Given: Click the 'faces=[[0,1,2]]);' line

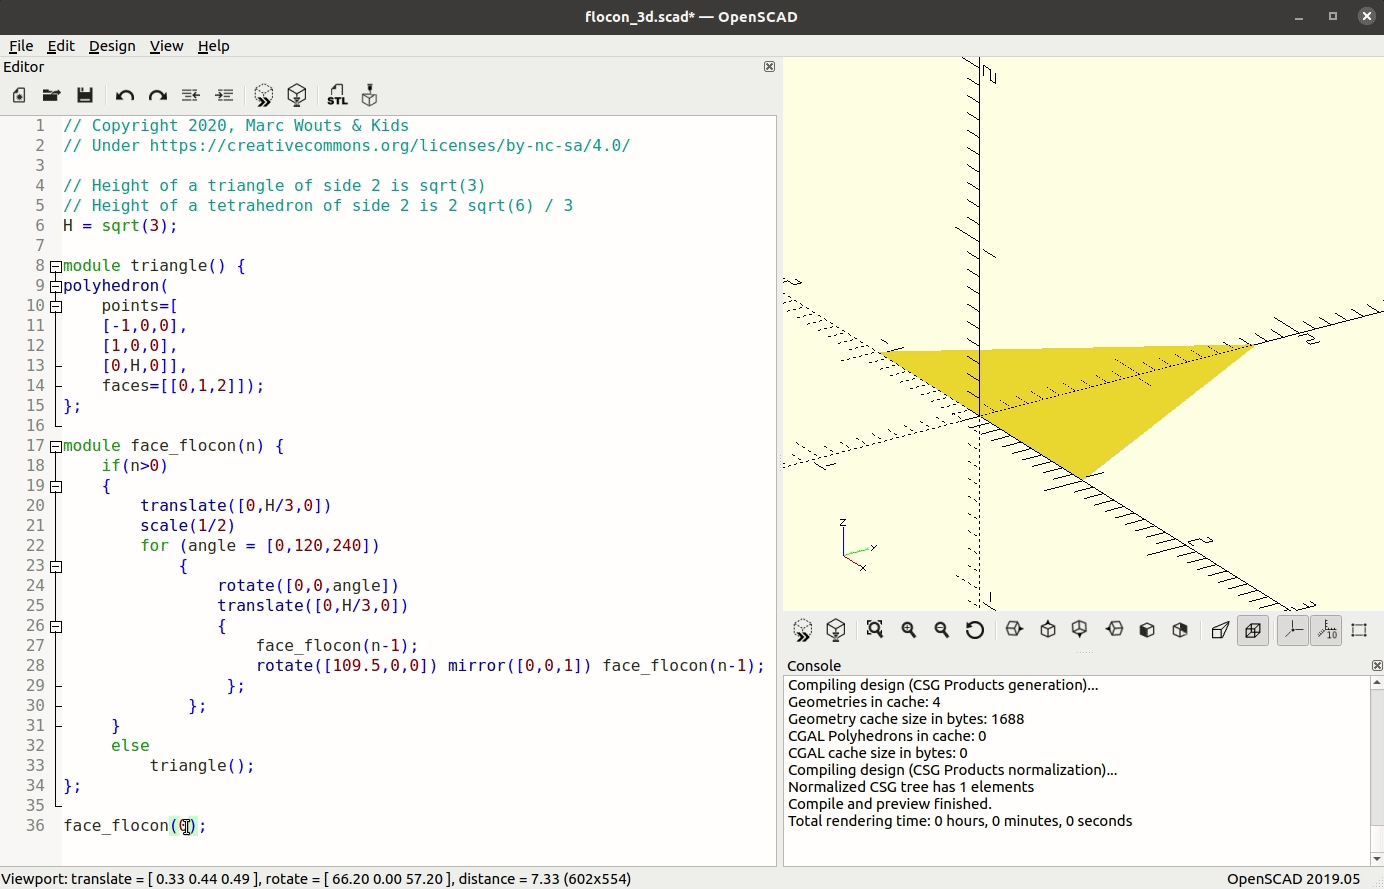Looking at the screenshot, I should [183, 386].
